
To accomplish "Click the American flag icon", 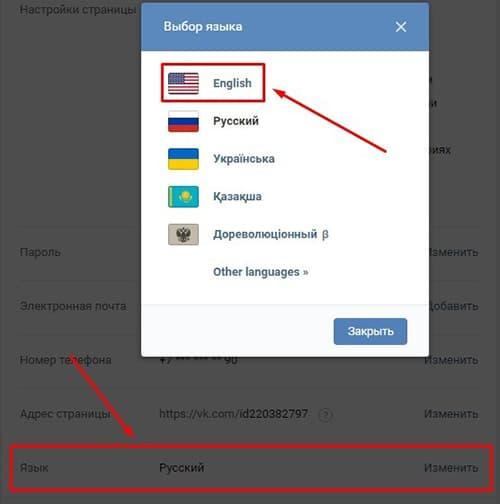I will 183,83.
